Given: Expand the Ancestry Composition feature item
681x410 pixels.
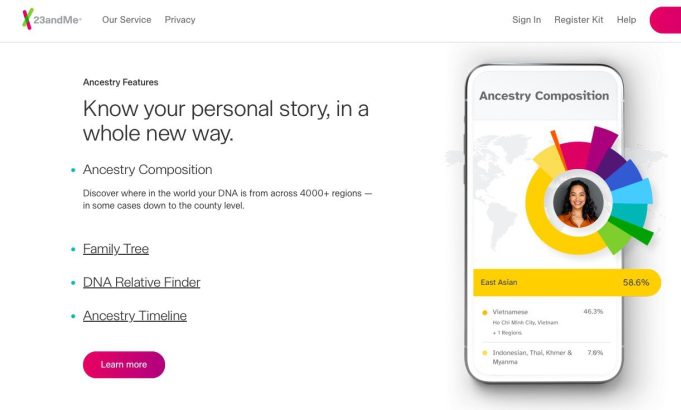Looking at the screenshot, I should pyautogui.click(x=147, y=169).
